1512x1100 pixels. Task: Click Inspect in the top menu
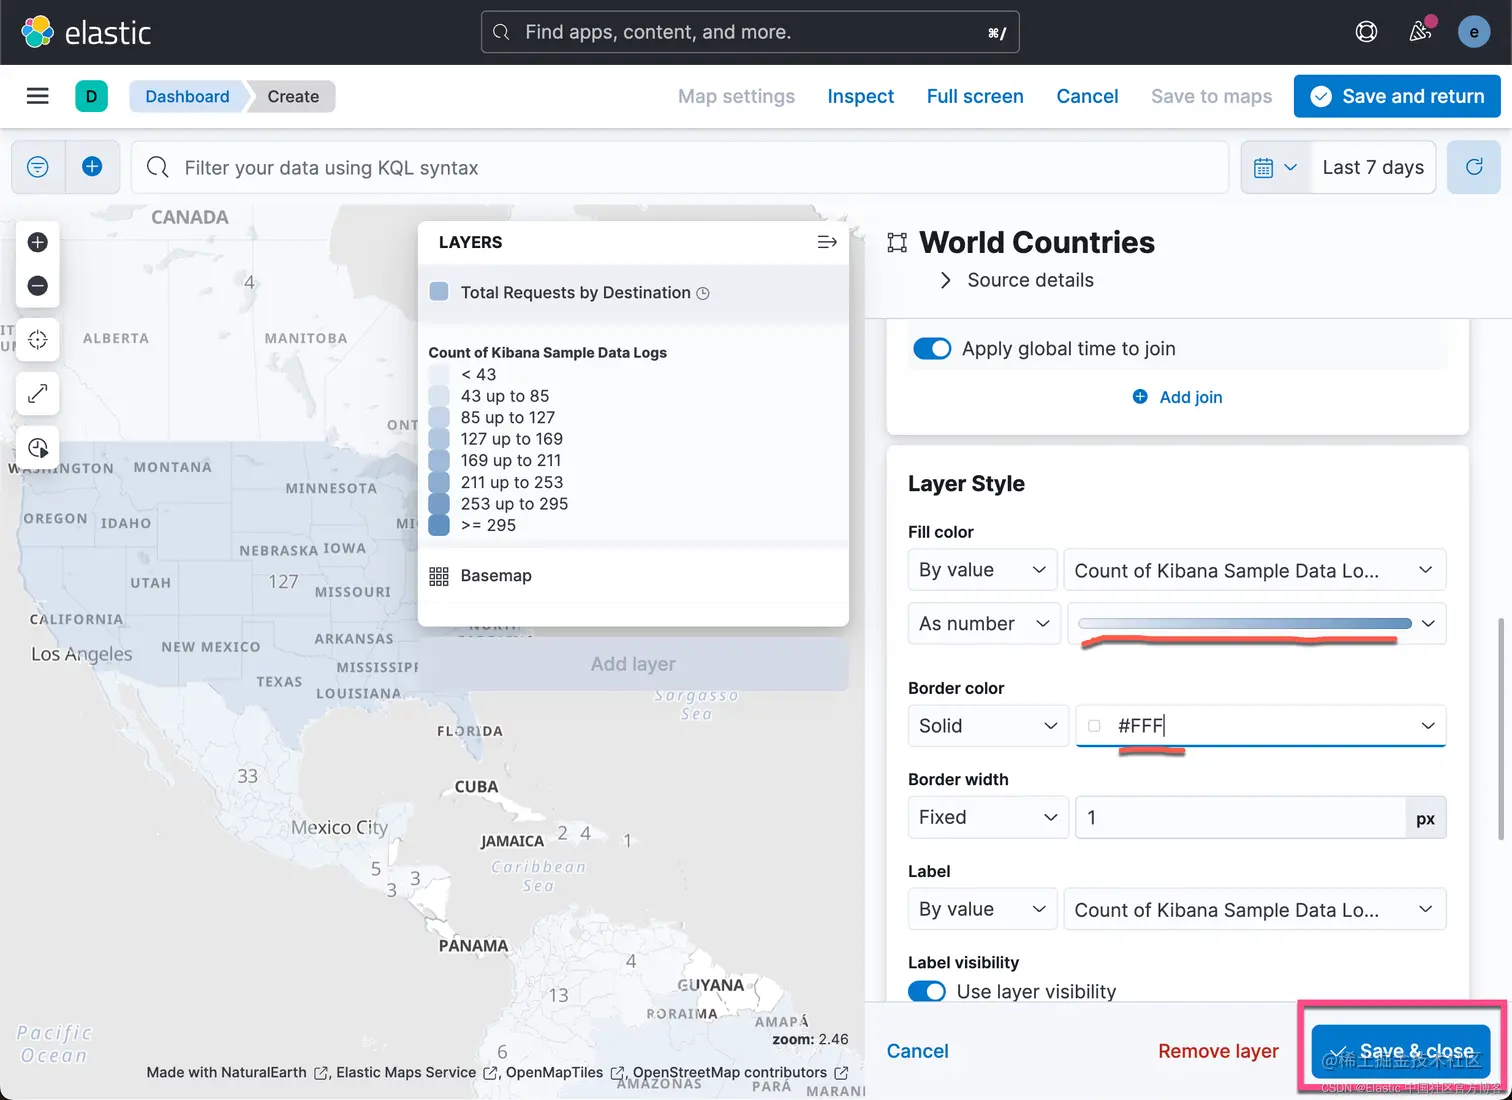pyautogui.click(x=861, y=96)
